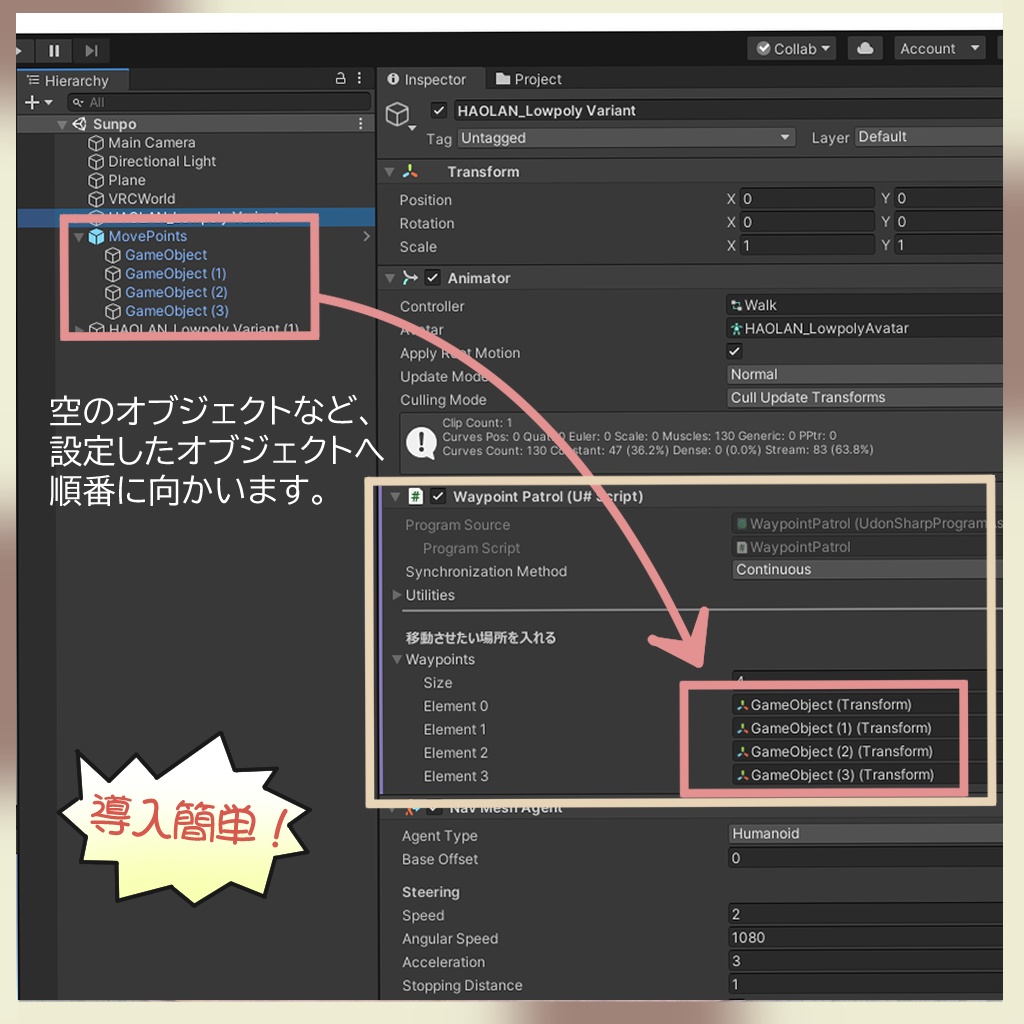Image resolution: width=1024 pixels, height=1024 pixels.
Task: Click the Stopping Distance field
Action: point(865,984)
